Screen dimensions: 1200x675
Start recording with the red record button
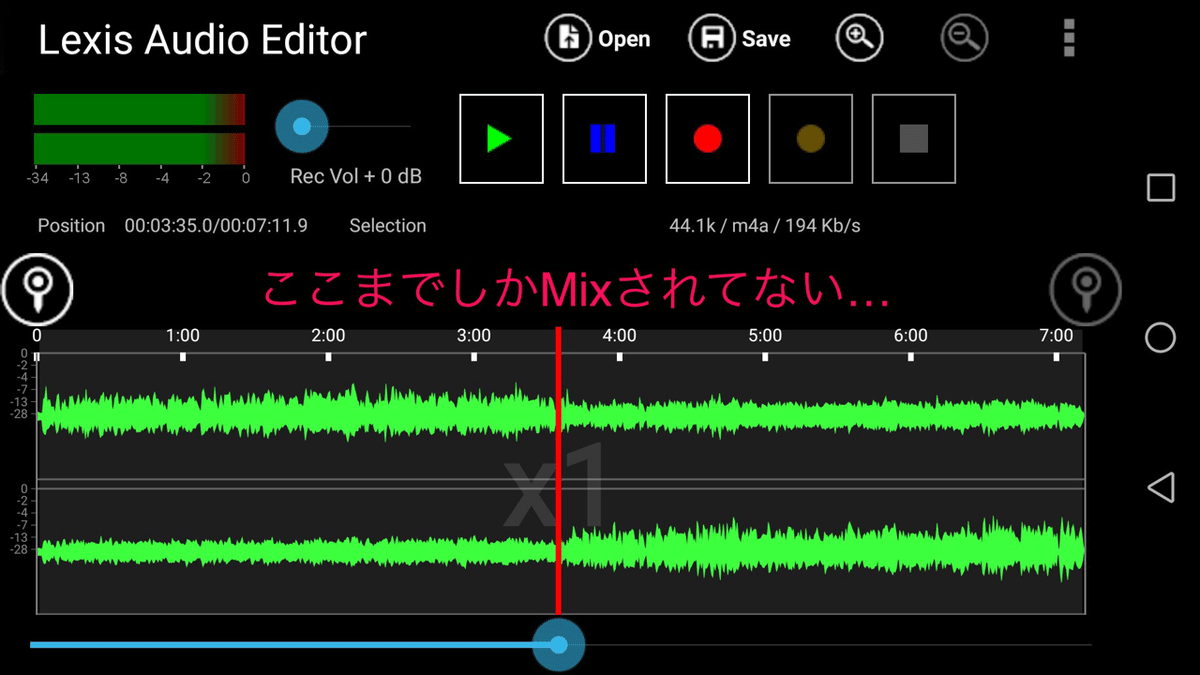click(707, 139)
